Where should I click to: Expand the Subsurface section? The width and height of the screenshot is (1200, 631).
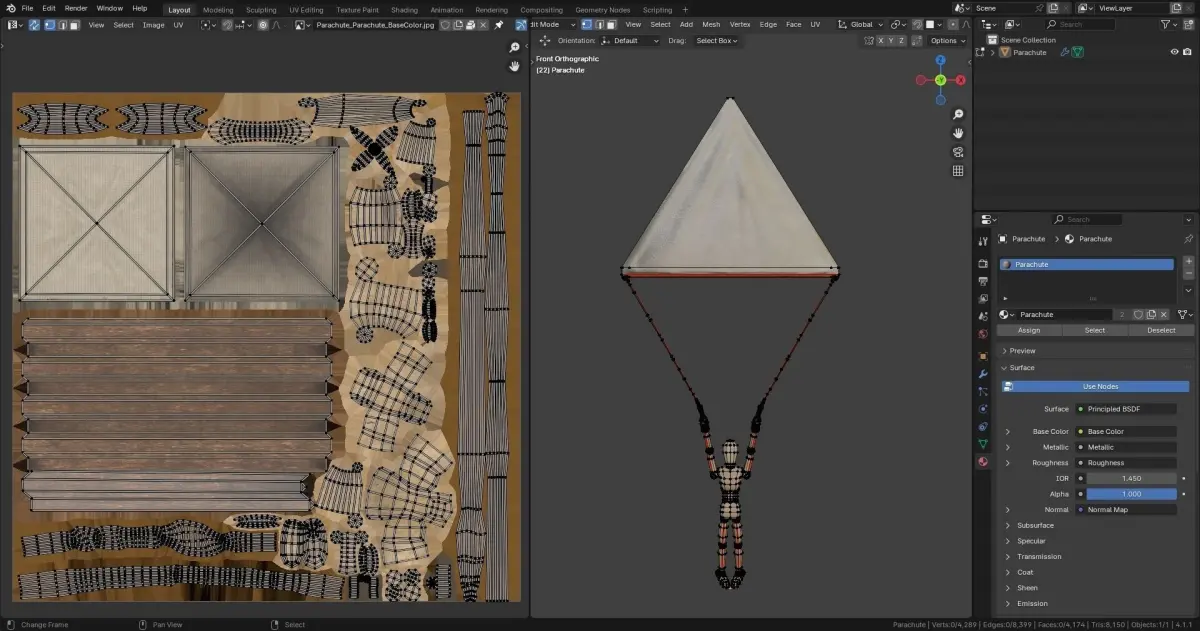(1007, 525)
